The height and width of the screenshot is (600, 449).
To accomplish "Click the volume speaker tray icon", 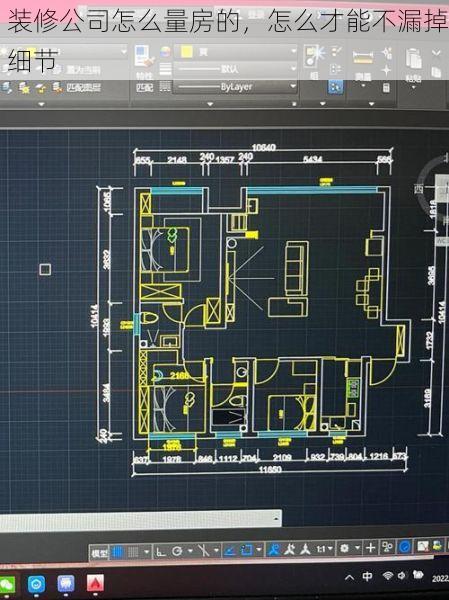I will point(402,575).
